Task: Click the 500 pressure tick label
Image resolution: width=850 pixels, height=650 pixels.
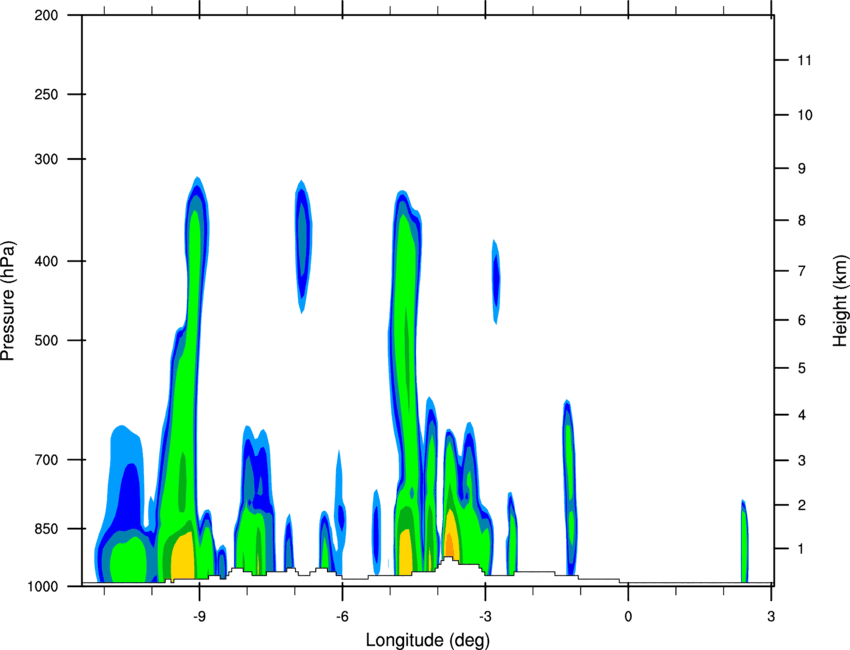Action: pos(46,340)
